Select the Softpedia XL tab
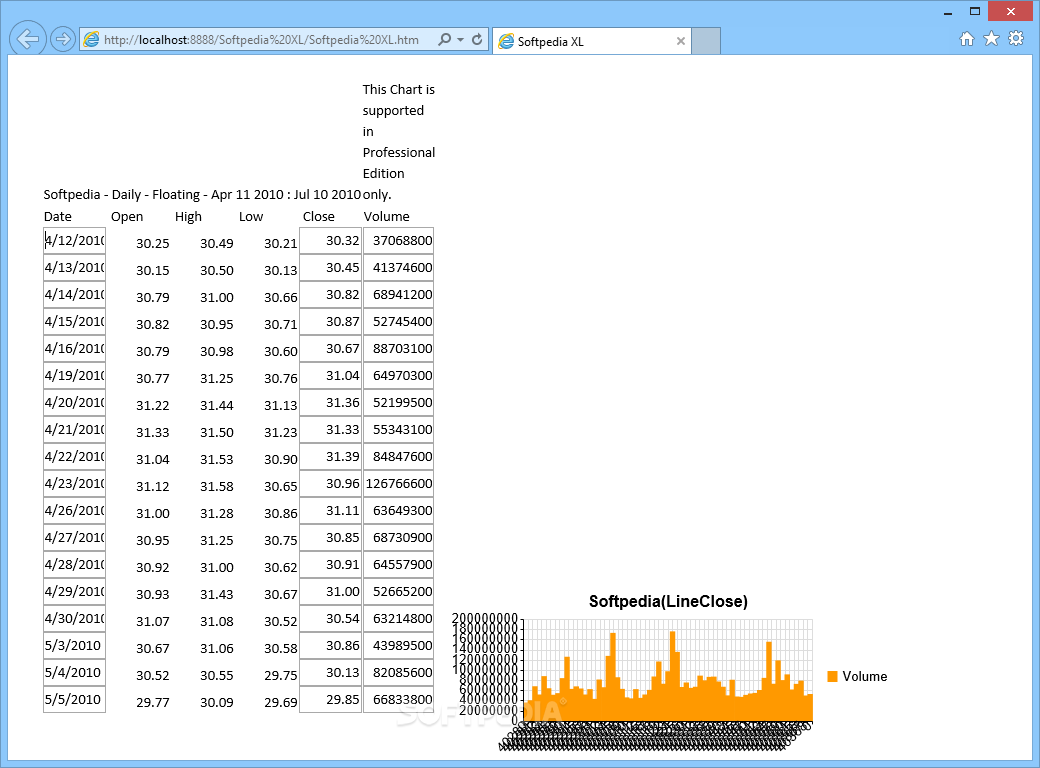The image size is (1040, 768). pos(592,41)
